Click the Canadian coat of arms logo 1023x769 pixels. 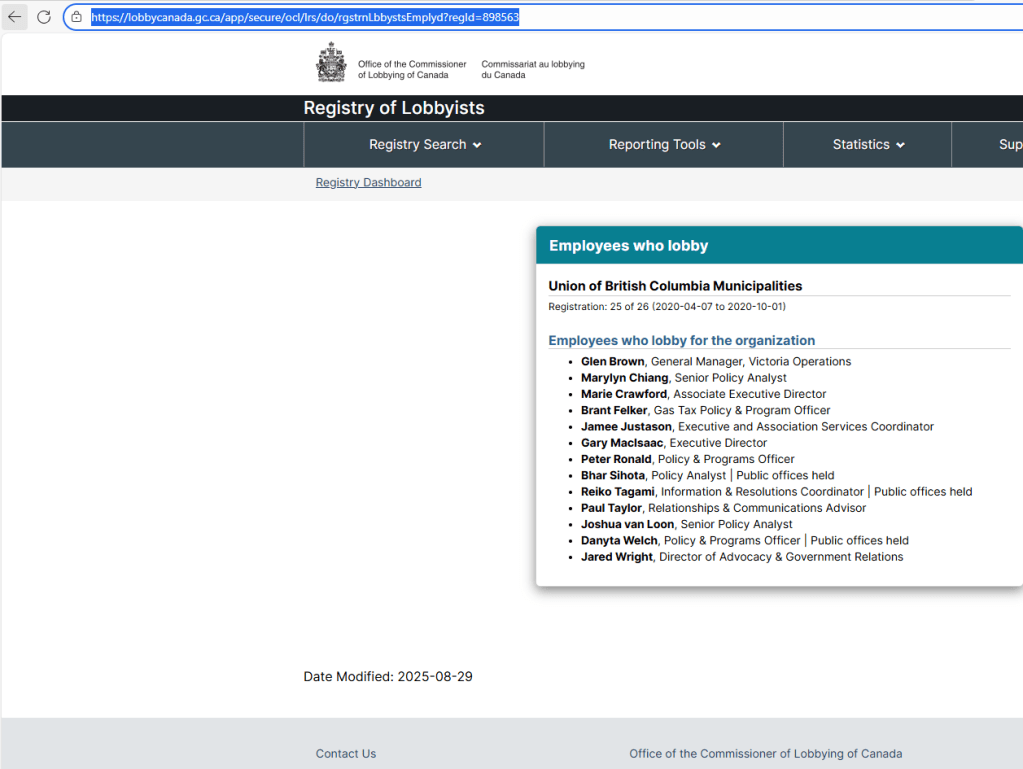point(331,63)
